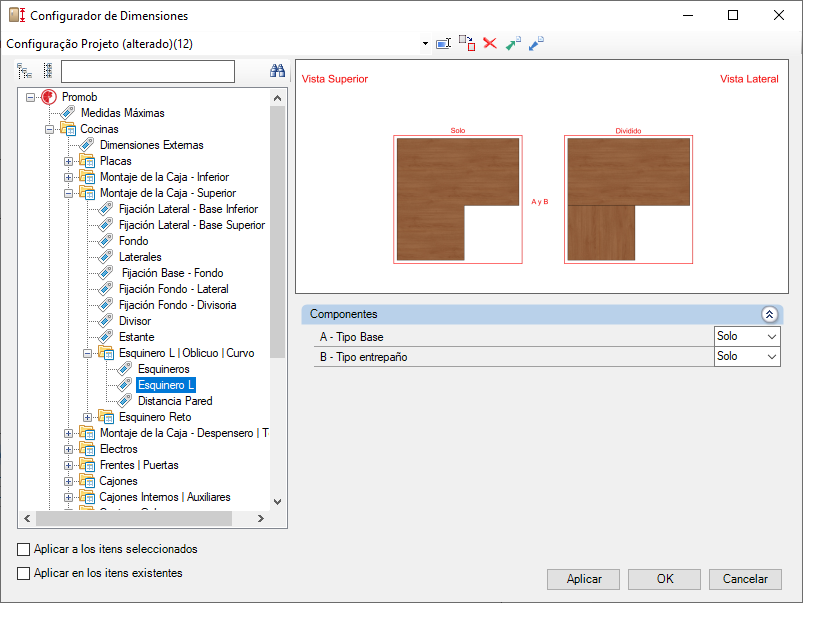The image size is (817, 618).
Task: Select the highlighted Esquinero L item
Action: [x=166, y=385]
